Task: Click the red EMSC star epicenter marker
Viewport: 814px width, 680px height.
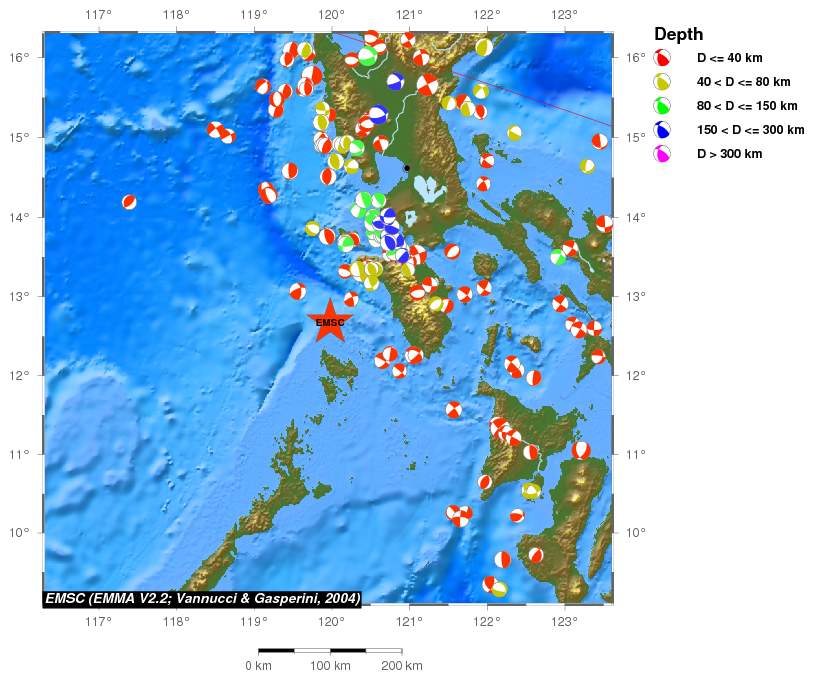Action: (x=329, y=321)
